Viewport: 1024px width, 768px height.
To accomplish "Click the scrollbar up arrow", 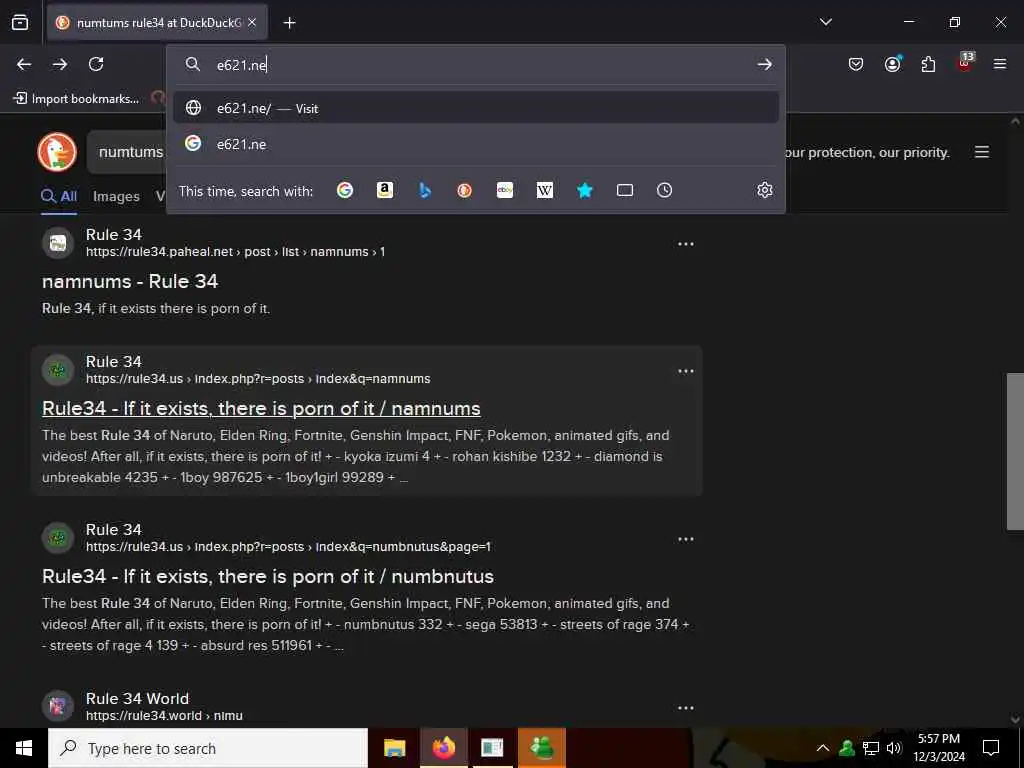I will 1015,121.
